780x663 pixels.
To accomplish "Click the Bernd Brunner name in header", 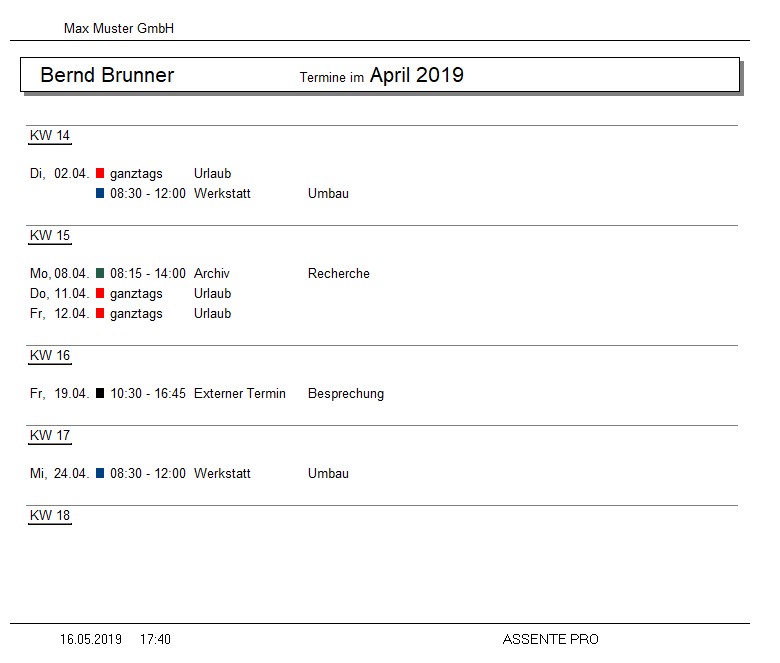I will (x=107, y=76).
